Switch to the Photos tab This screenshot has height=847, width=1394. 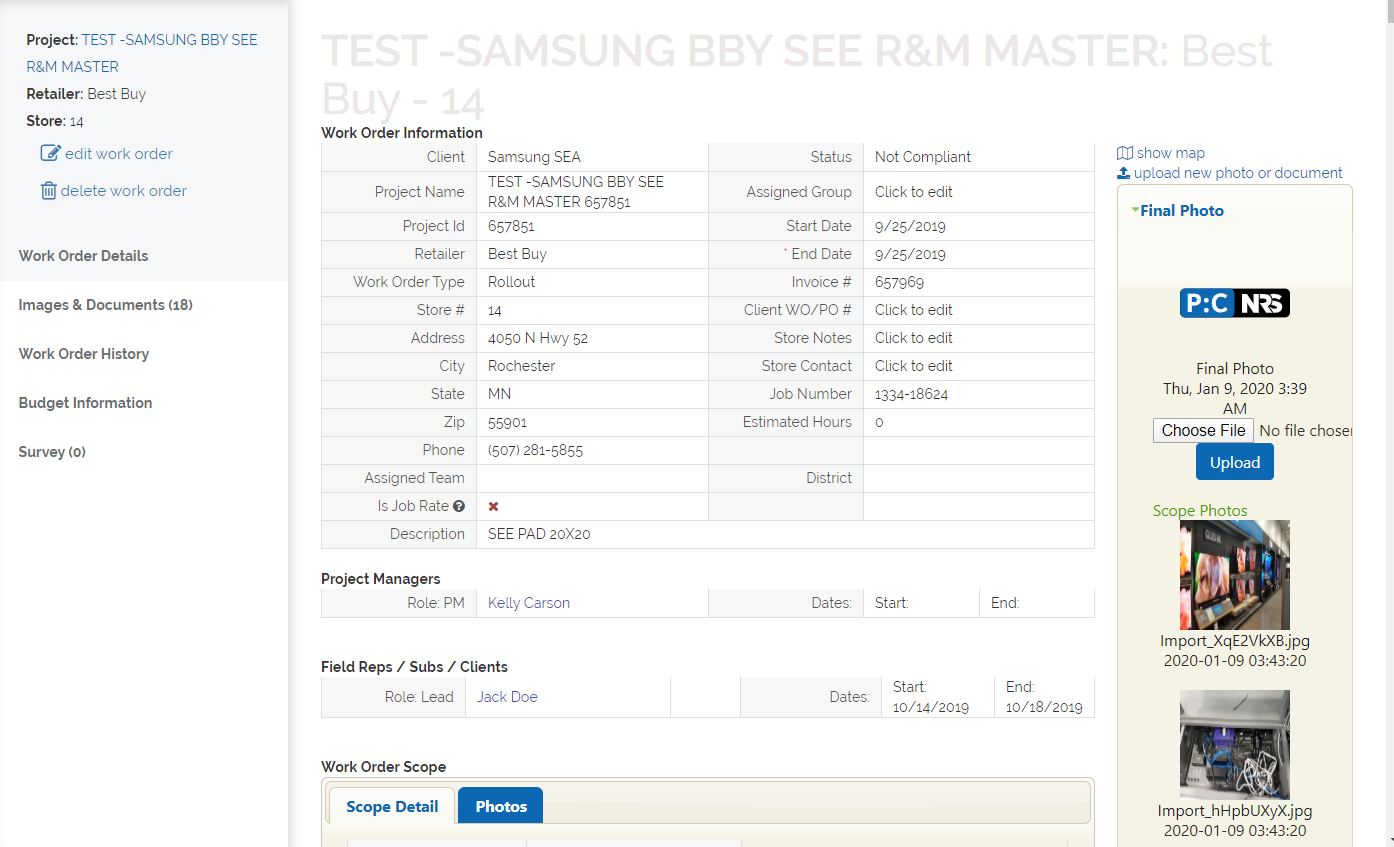501,806
